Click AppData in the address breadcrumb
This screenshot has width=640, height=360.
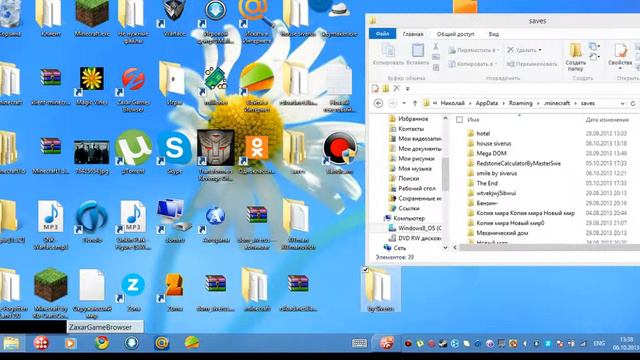[x=487, y=103]
